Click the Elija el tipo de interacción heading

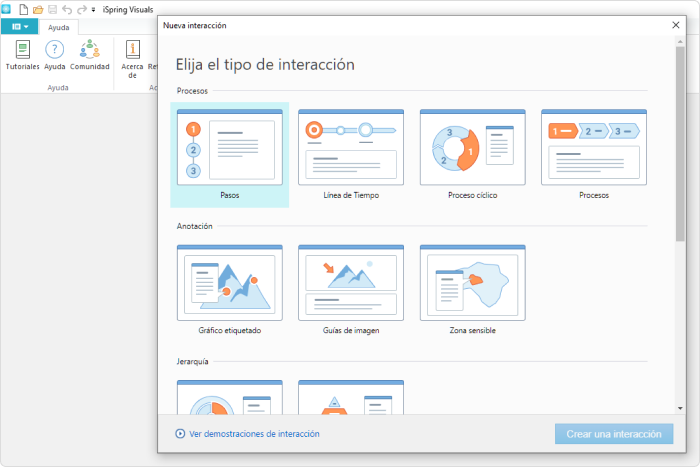pyautogui.click(x=265, y=65)
